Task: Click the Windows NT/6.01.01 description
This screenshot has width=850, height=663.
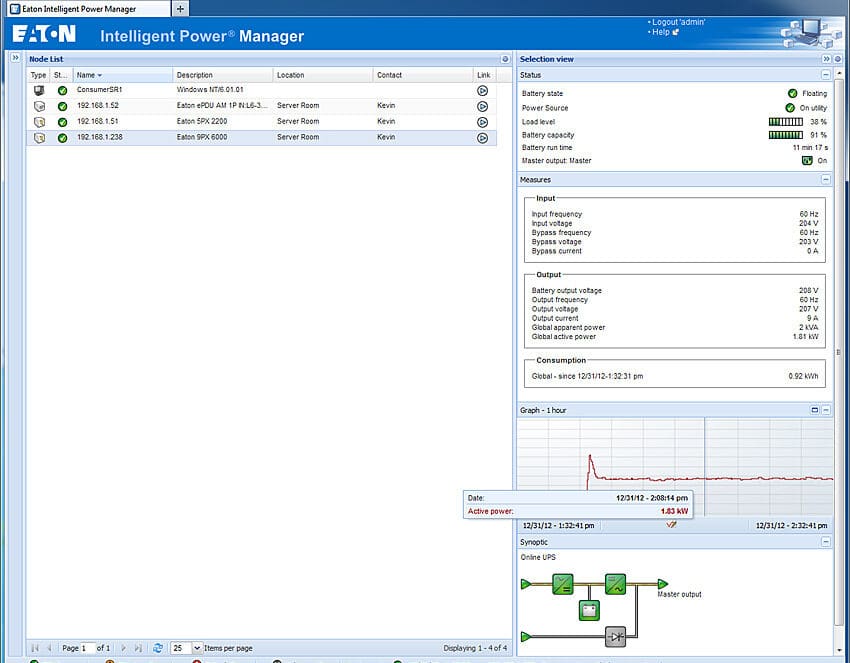Action: click(210, 89)
